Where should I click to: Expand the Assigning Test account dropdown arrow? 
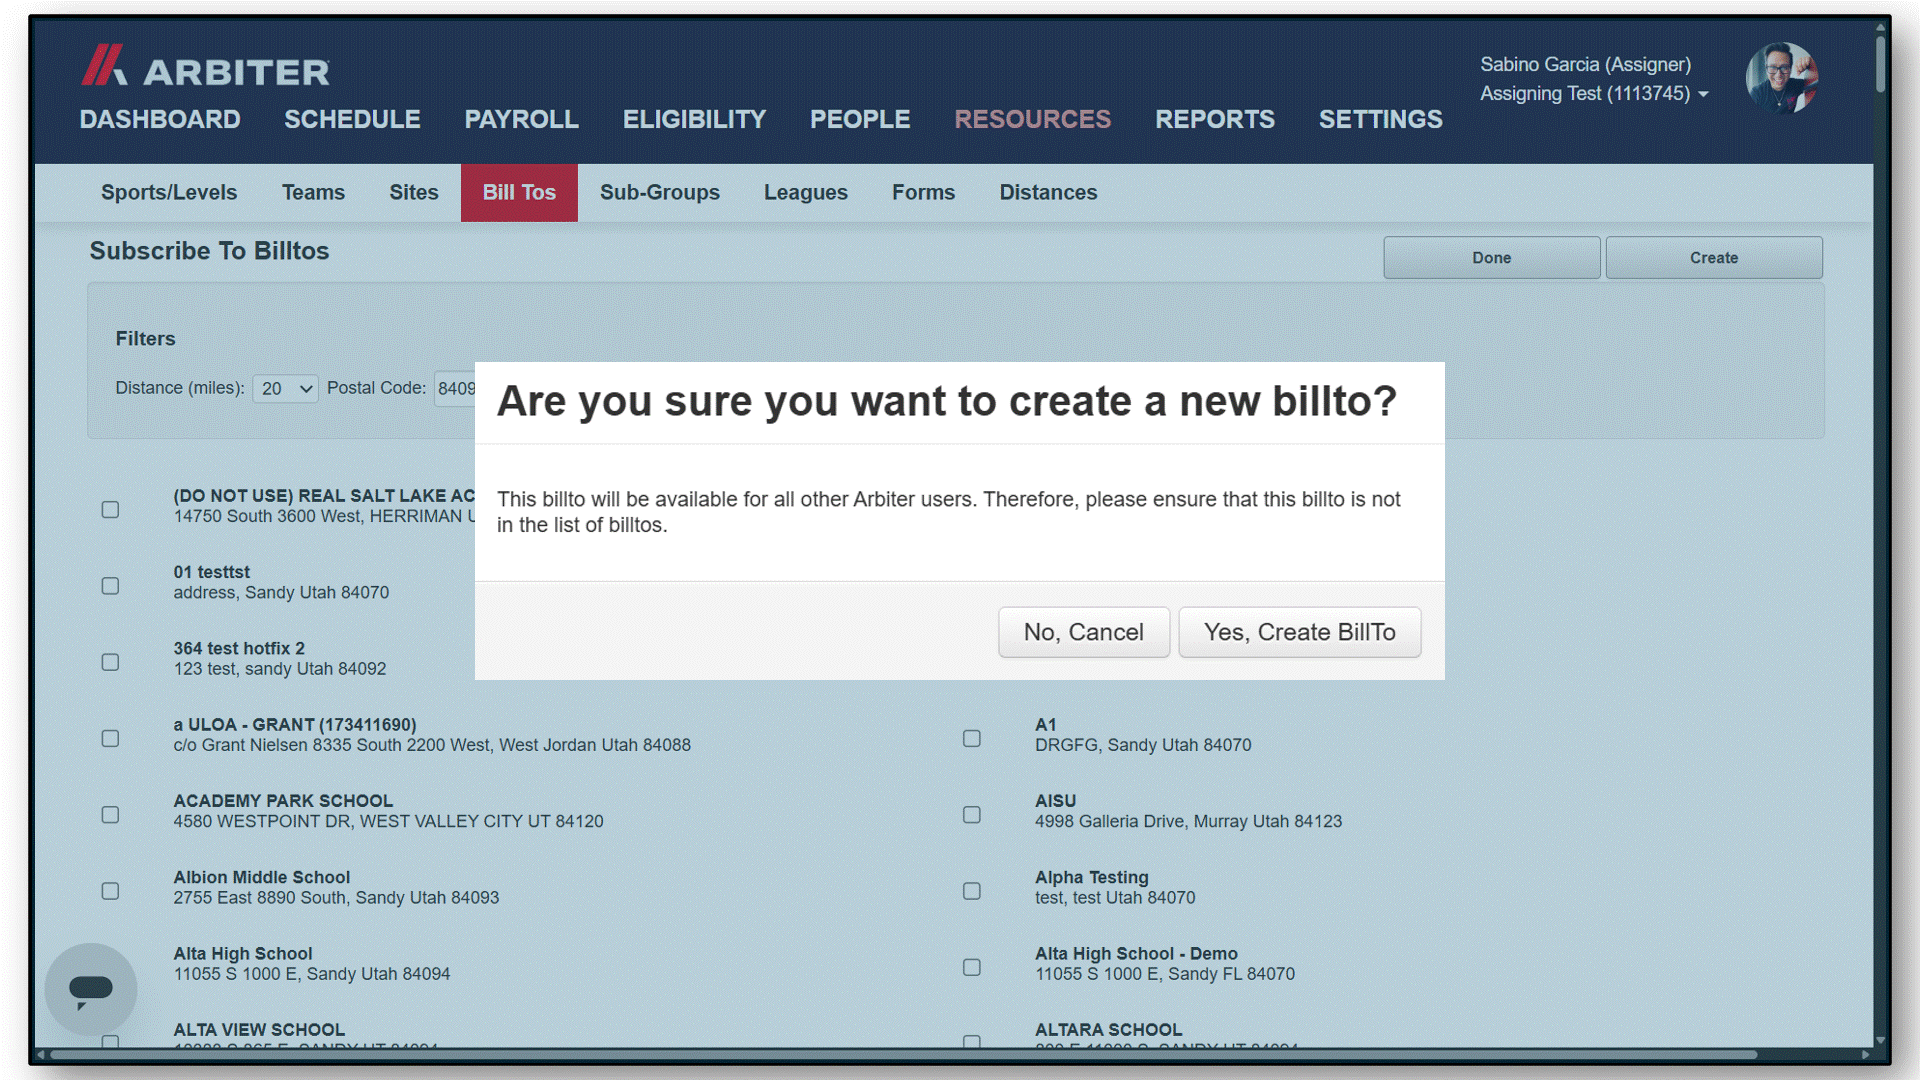click(x=1703, y=94)
